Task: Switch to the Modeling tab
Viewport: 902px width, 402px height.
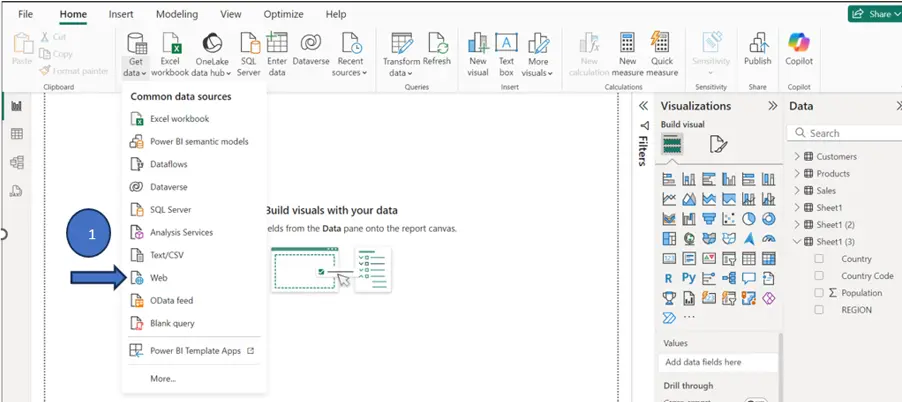Action: tap(177, 14)
